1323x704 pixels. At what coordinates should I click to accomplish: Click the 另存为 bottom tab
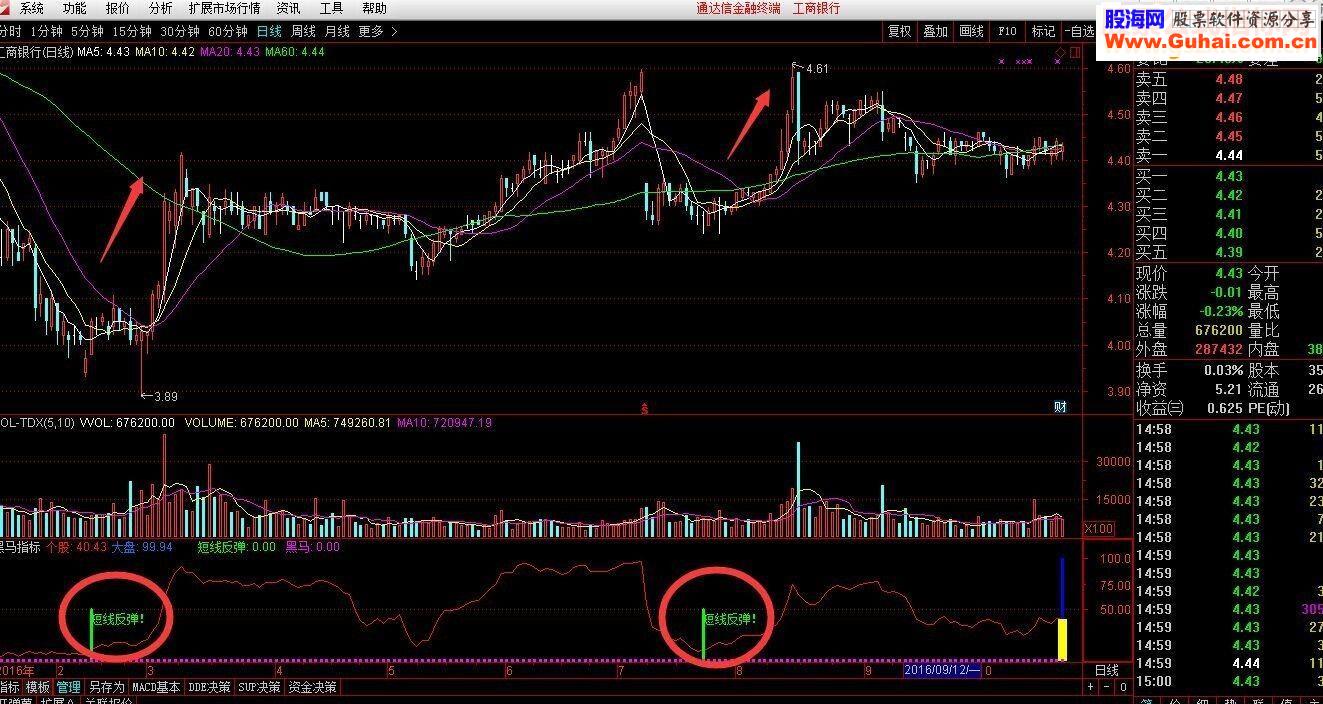point(106,687)
